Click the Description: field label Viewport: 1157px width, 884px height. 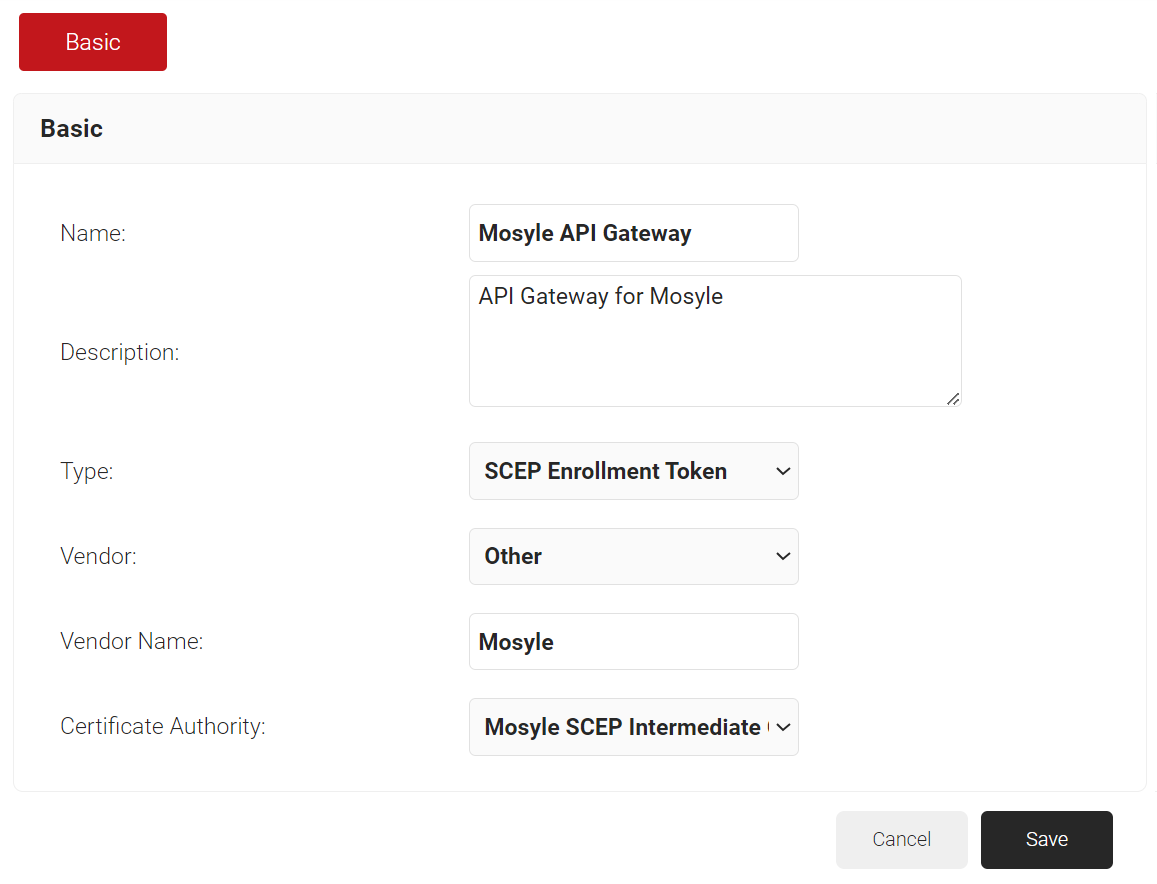point(120,352)
